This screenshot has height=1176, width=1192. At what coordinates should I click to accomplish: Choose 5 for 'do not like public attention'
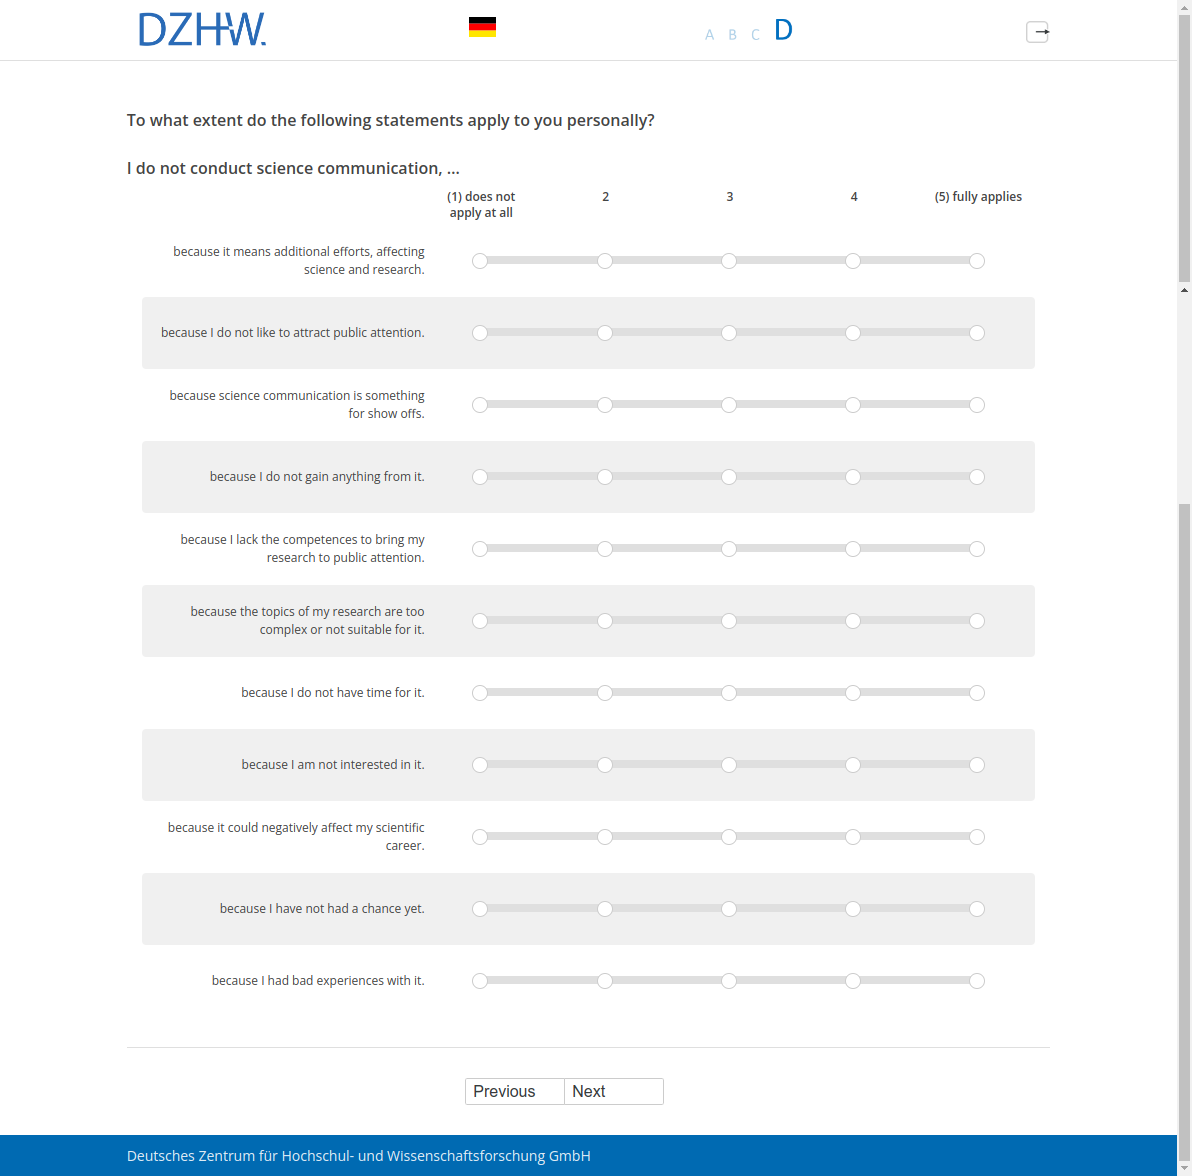977,333
